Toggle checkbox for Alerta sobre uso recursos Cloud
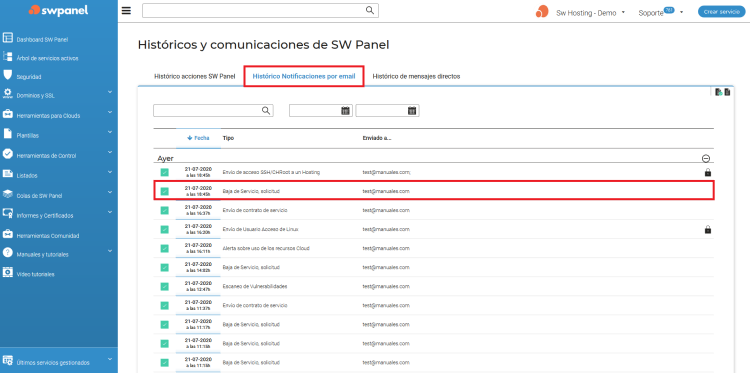Image resolution: width=750 pixels, height=373 pixels. click(x=165, y=249)
